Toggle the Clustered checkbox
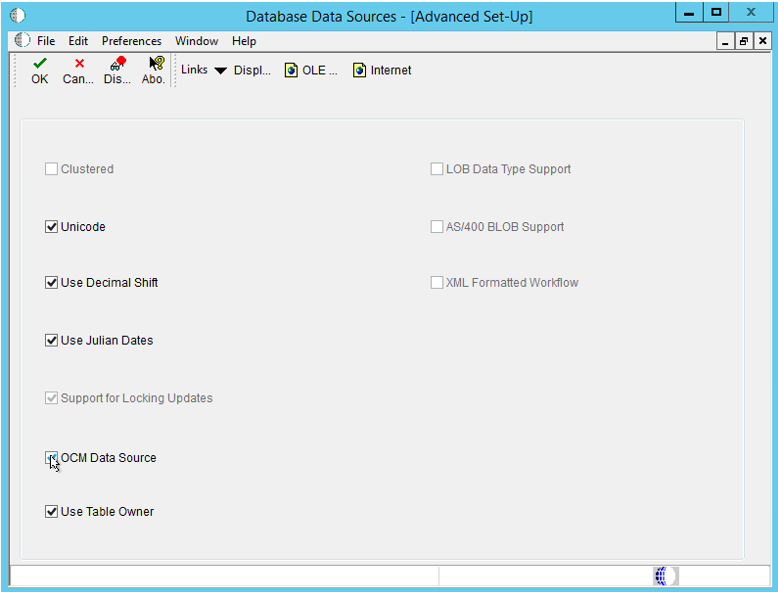778x592 pixels. [x=51, y=169]
